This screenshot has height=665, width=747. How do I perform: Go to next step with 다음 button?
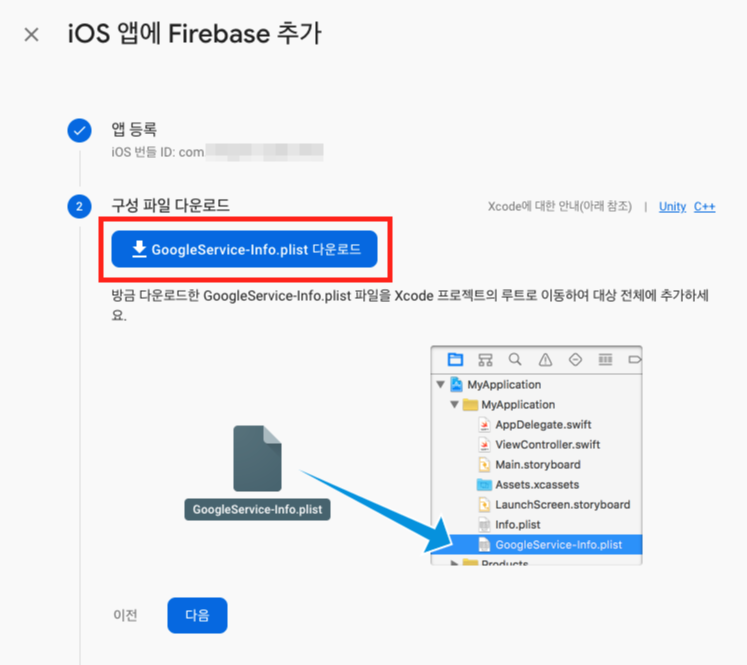pyautogui.click(x=197, y=615)
